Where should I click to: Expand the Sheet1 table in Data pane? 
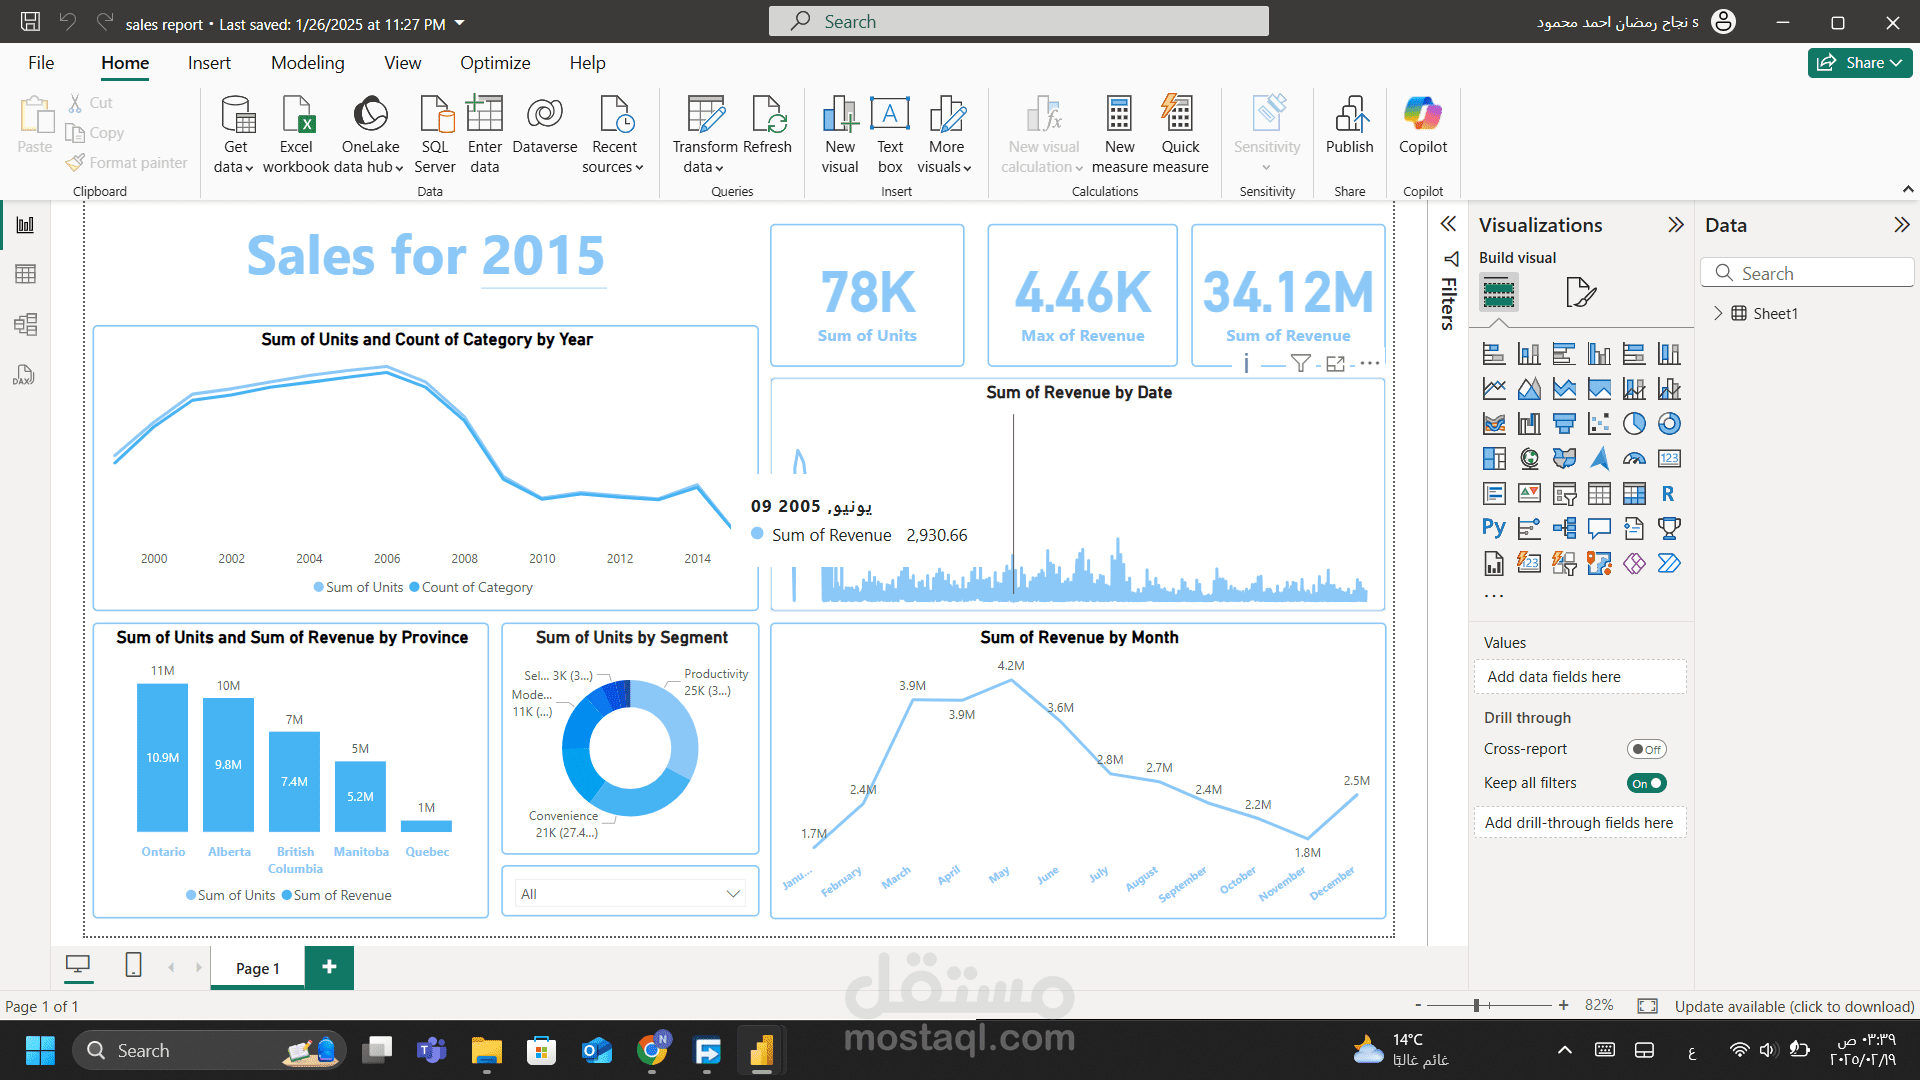(x=1718, y=313)
